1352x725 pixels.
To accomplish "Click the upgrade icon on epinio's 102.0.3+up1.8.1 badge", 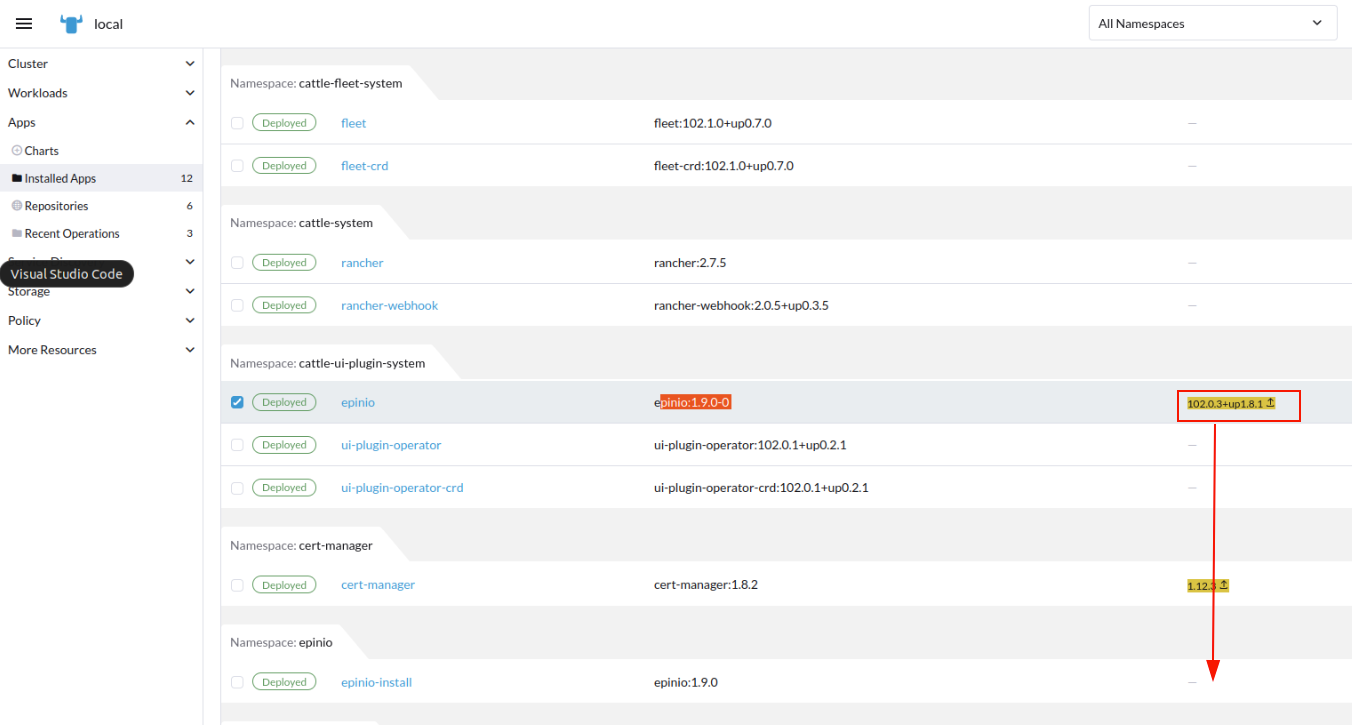I will [1270, 403].
